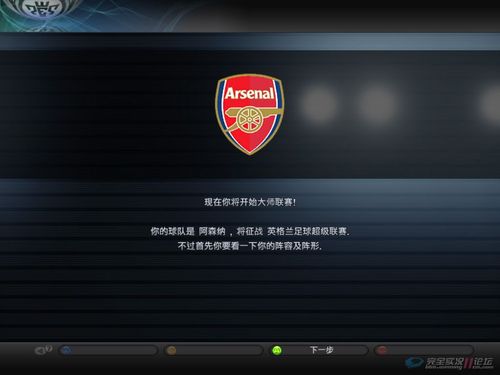Click the green controller button icon

[x=277, y=350]
